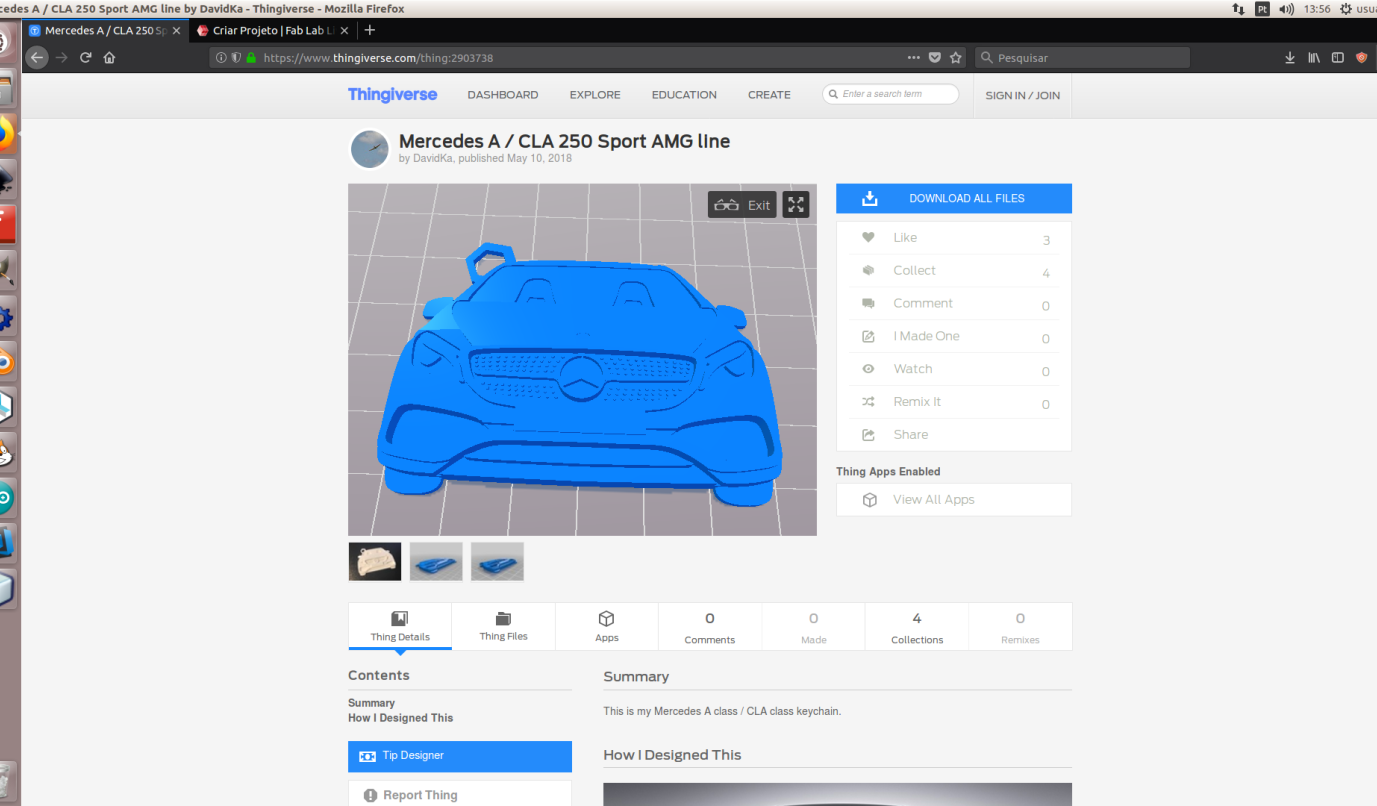
Task: Open Firefox downloads panel
Action: pos(1290,58)
